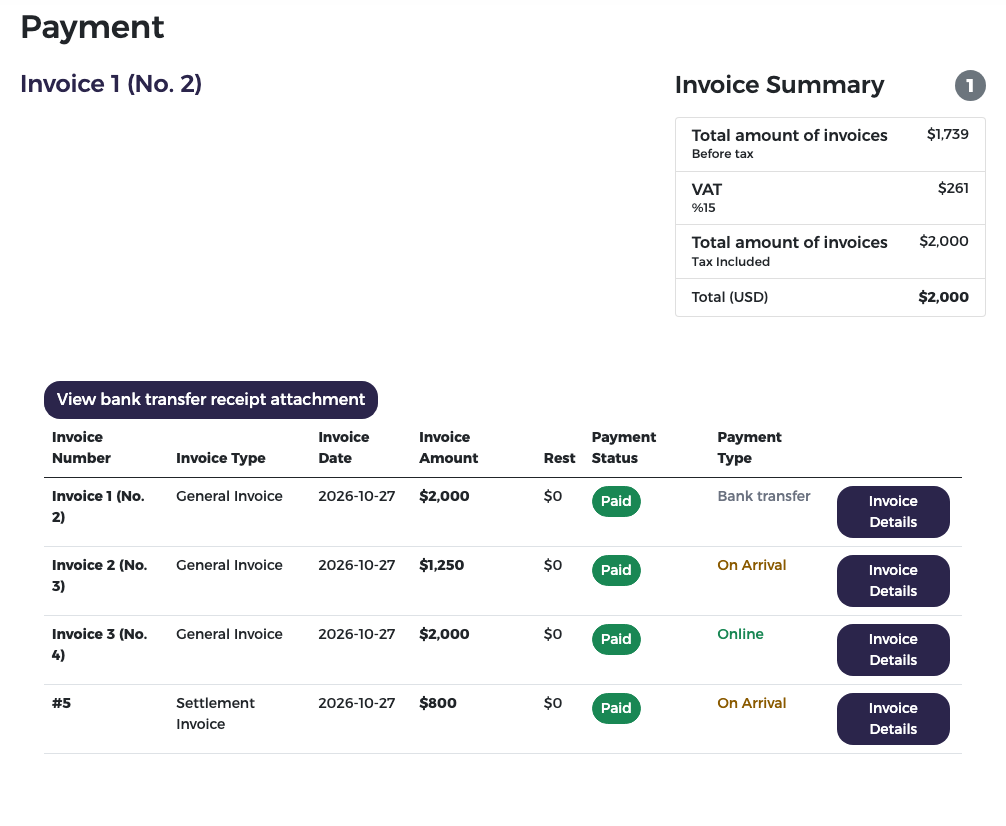
Task: Open Invoice Details for Invoice 1 (No. 2)
Action: (x=893, y=512)
